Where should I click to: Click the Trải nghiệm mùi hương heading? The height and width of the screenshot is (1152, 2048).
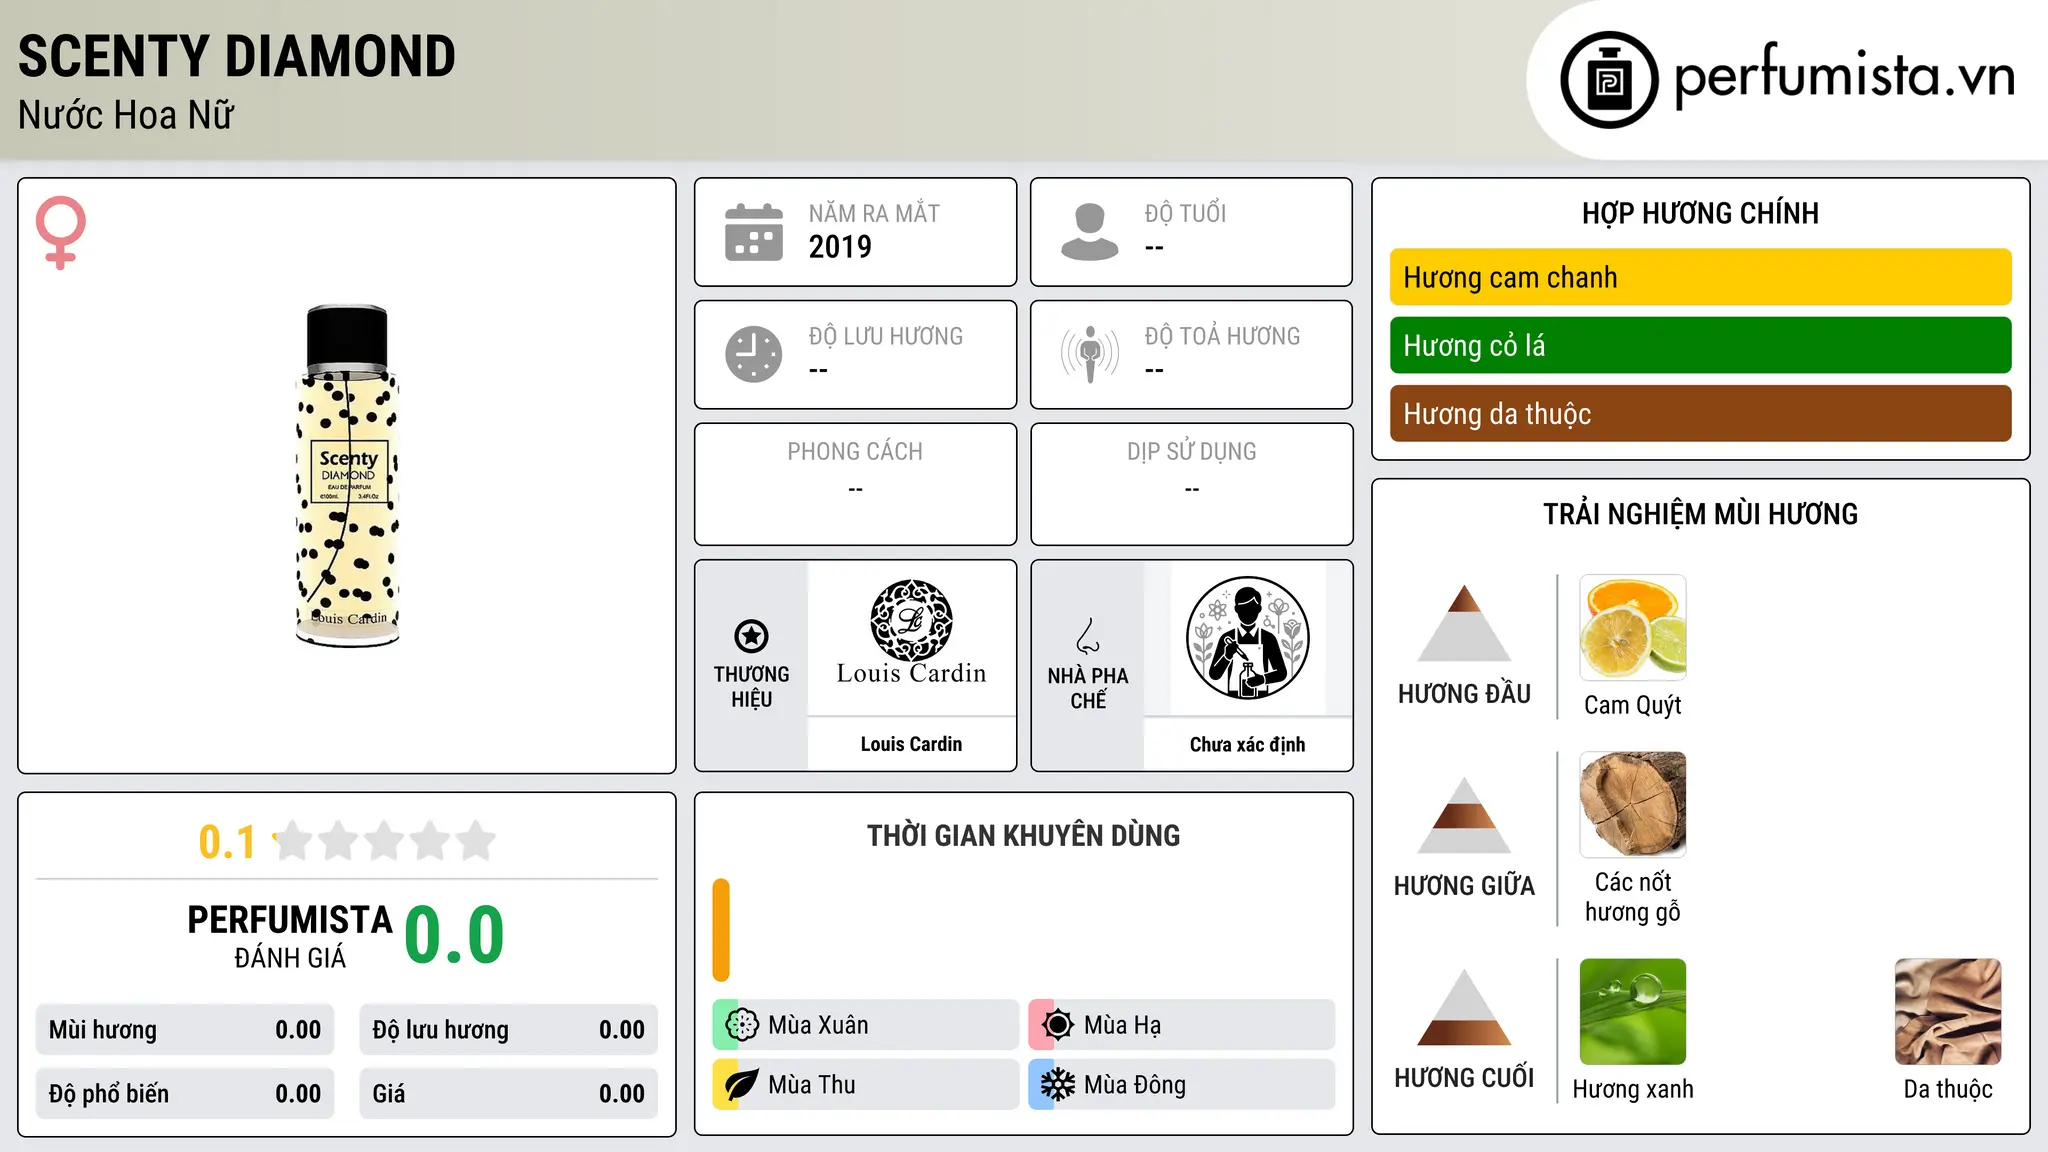click(x=1700, y=514)
